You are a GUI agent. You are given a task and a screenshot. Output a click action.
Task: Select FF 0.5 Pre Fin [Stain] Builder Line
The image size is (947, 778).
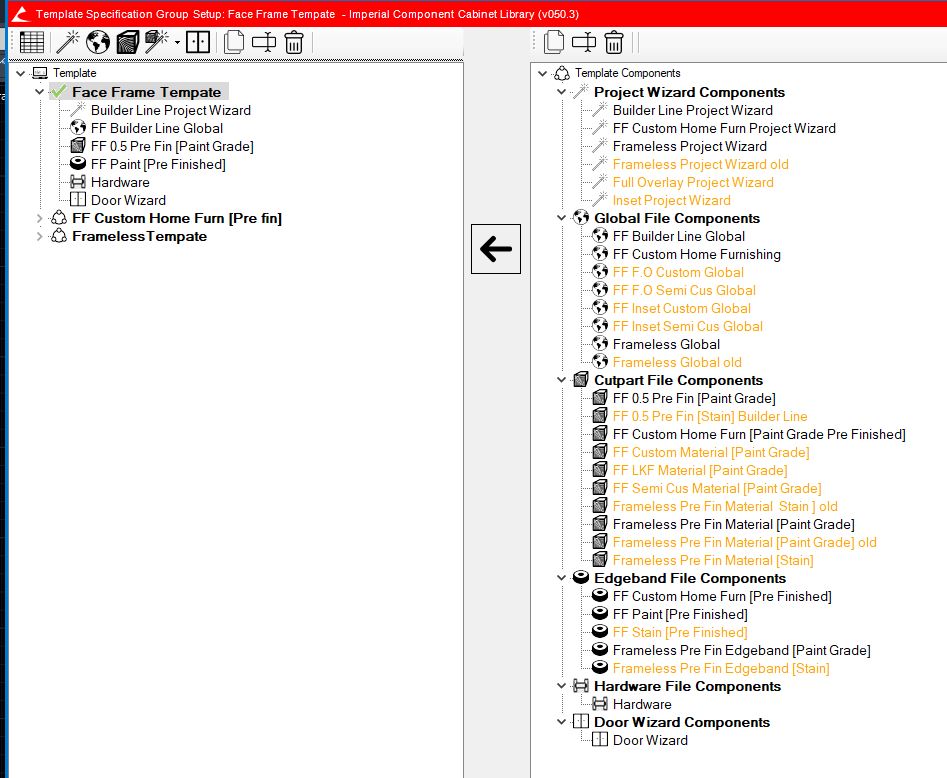pos(710,416)
